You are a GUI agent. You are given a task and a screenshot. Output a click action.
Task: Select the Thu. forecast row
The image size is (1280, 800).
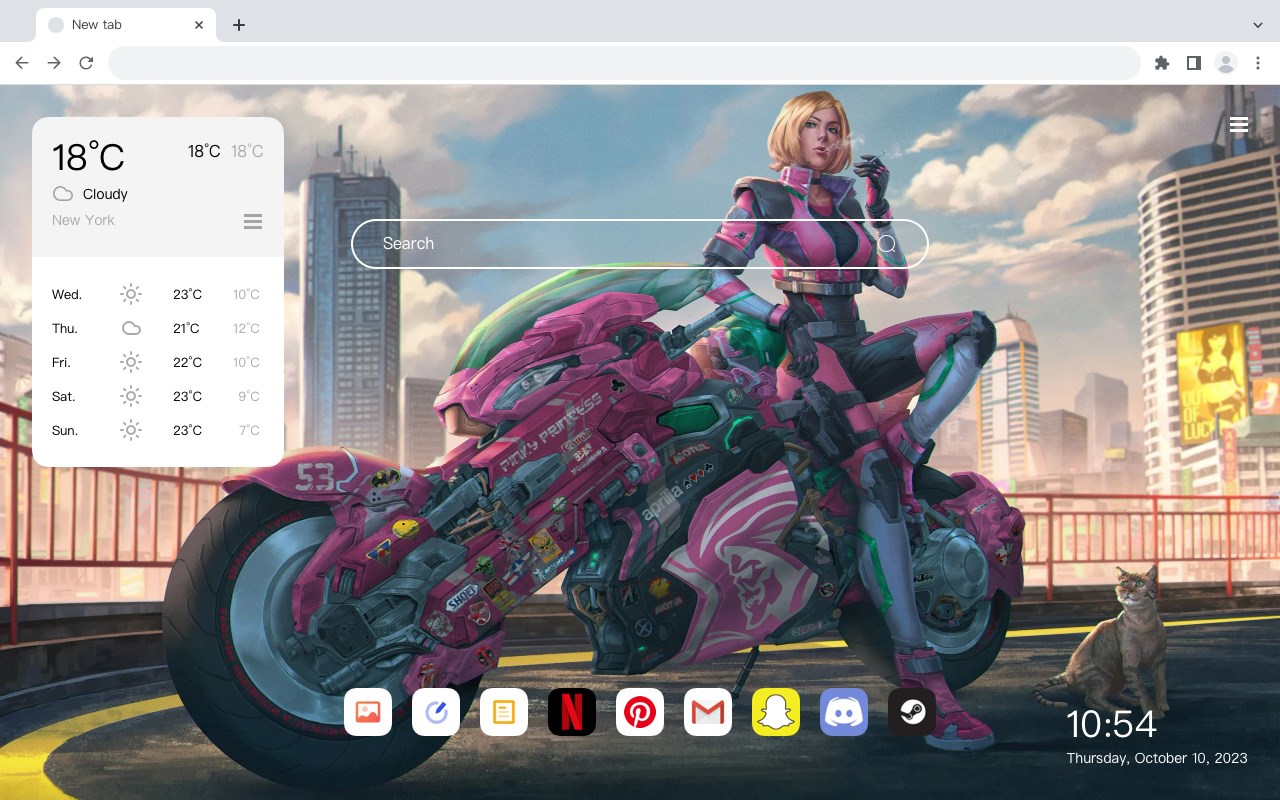click(x=157, y=328)
